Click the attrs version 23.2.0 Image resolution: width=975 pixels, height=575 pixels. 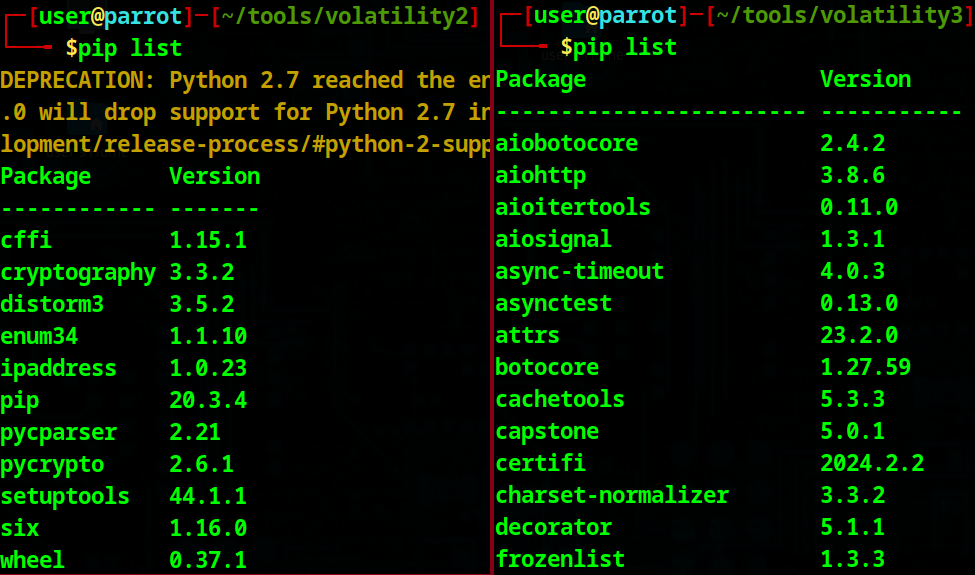point(859,336)
